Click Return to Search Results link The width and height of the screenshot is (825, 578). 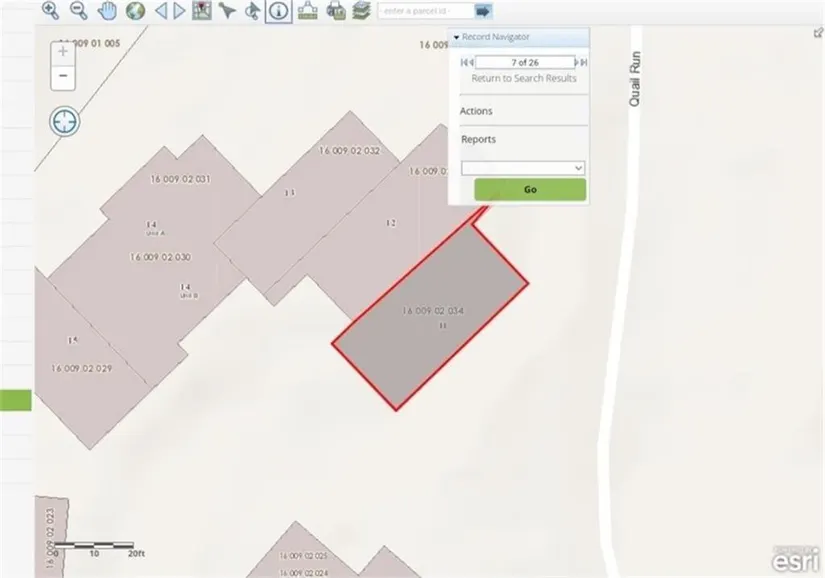pyautogui.click(x=523, y=78)
